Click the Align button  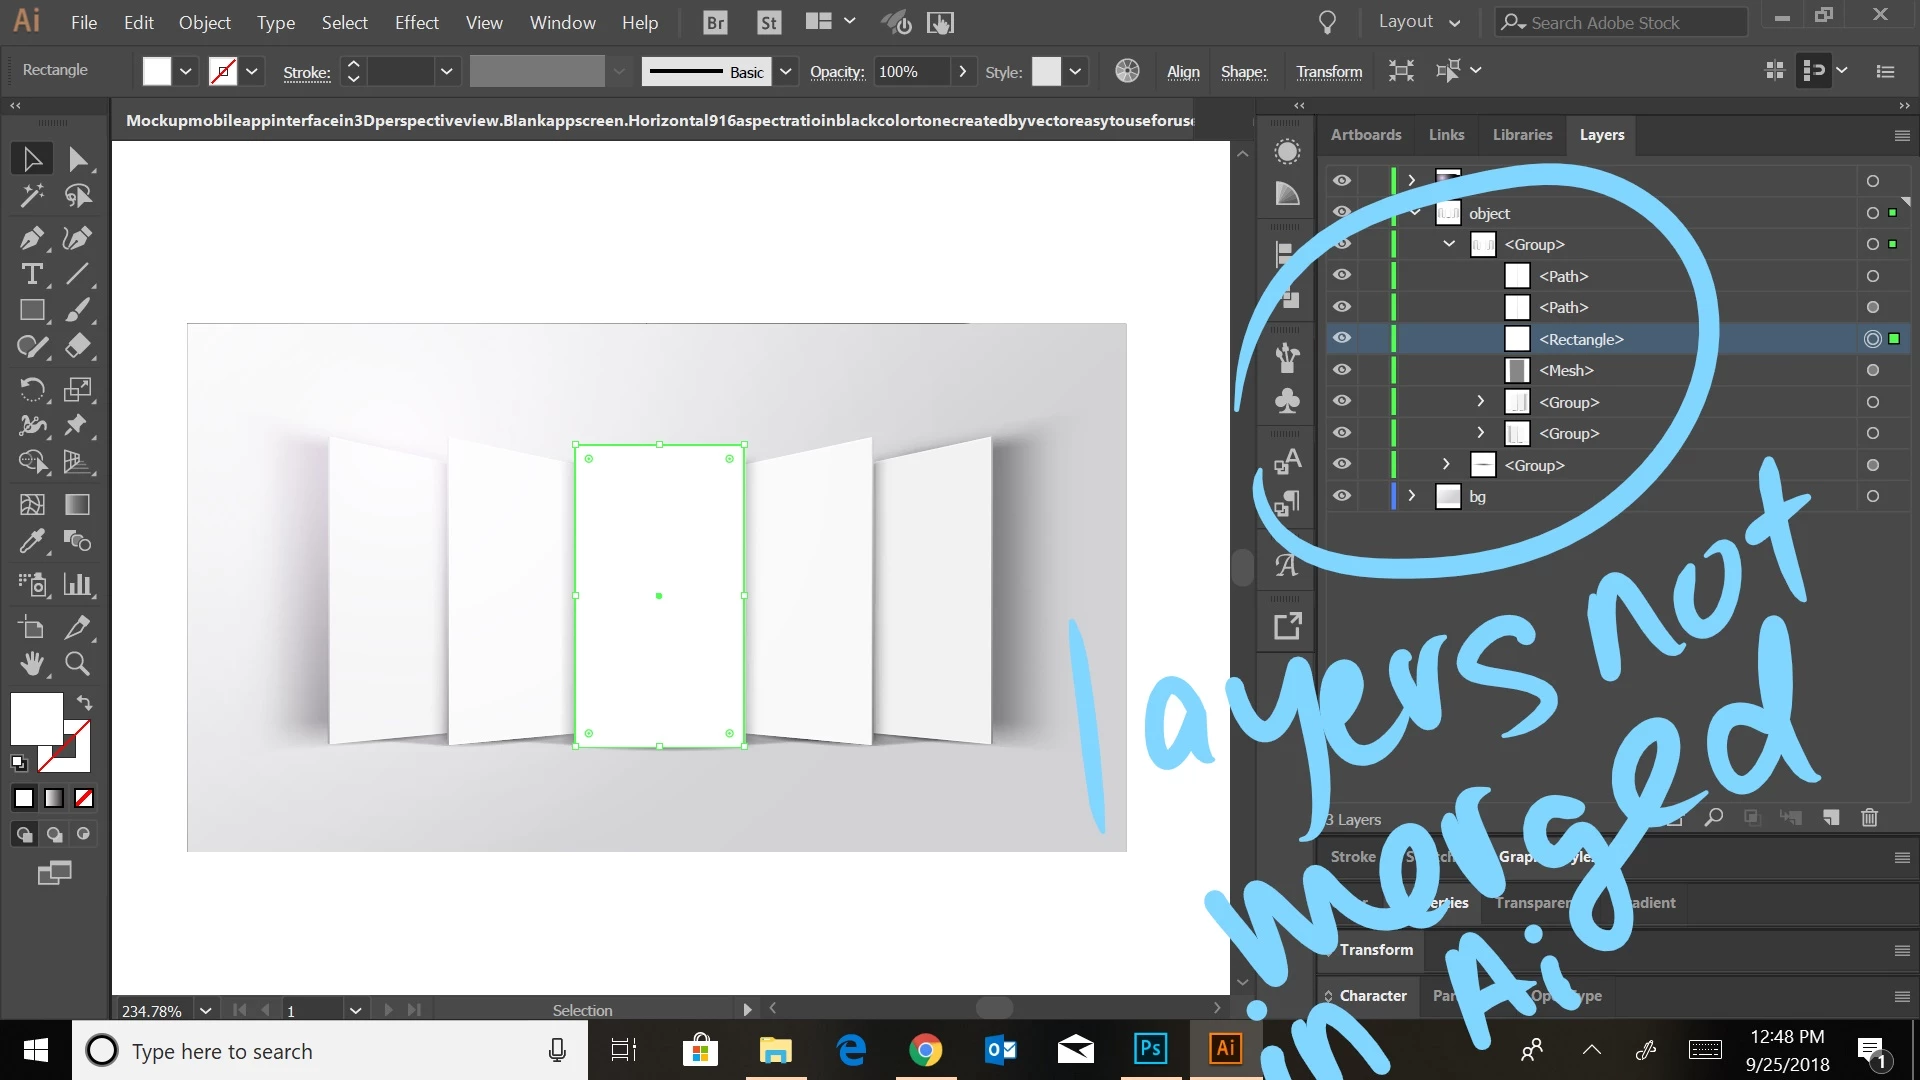[1183, 72]
